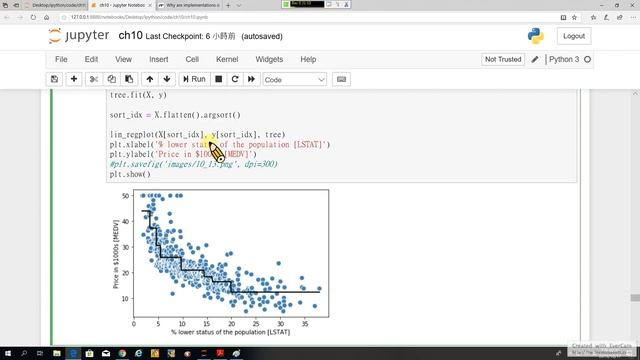The width and height of the screenshot is (640, 360).
Task: Cut selected cells with the scissors icon
Action: coord(94,79)
